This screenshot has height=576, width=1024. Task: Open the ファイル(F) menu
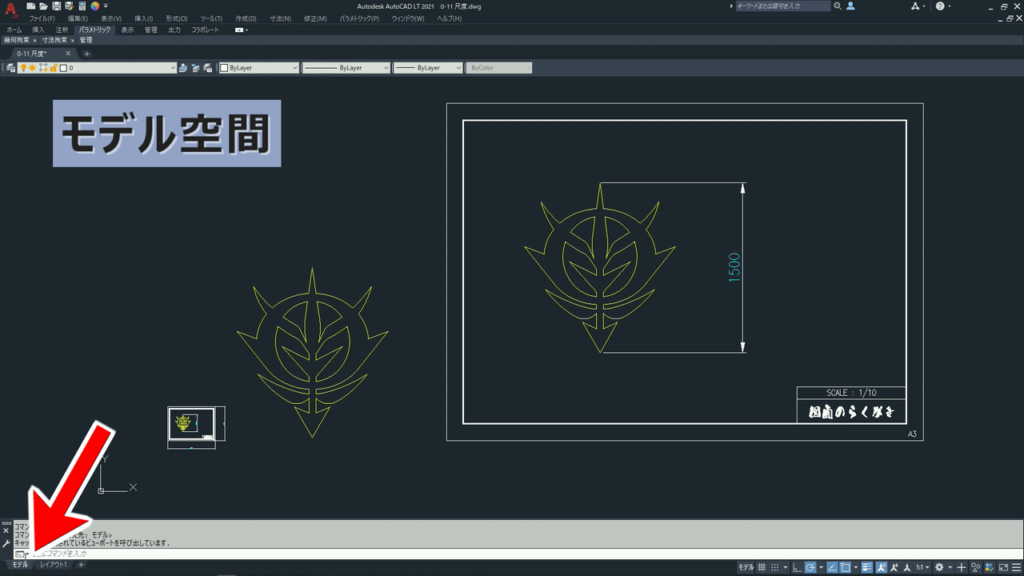[42, 18]
